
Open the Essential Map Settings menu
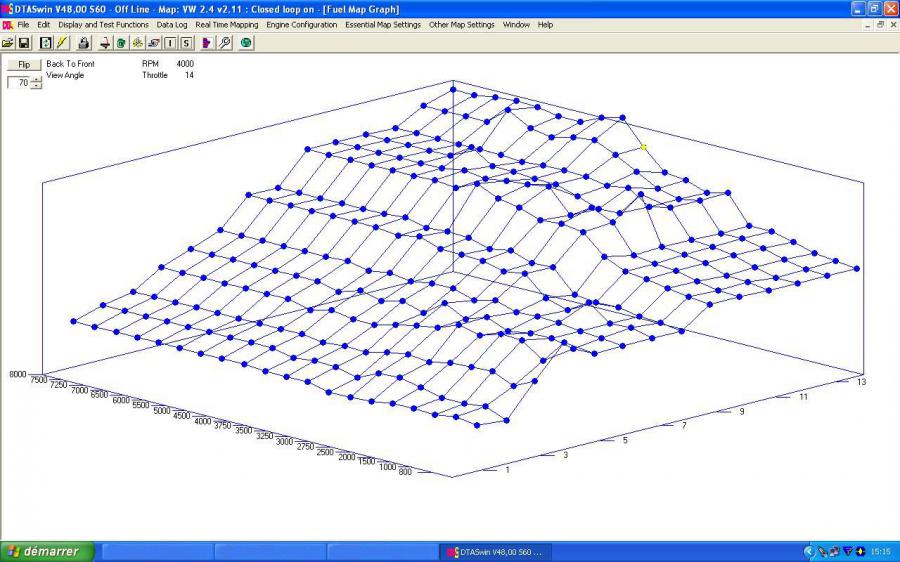tap(383, 24)
